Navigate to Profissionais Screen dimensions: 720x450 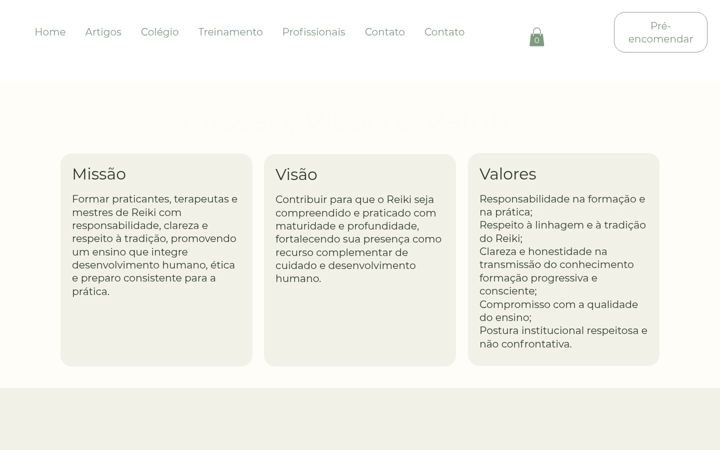314,32
